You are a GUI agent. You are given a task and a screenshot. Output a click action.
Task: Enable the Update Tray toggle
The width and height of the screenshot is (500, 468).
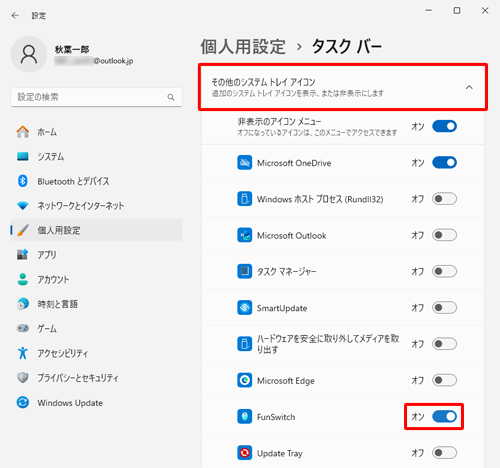pos(444,453)
